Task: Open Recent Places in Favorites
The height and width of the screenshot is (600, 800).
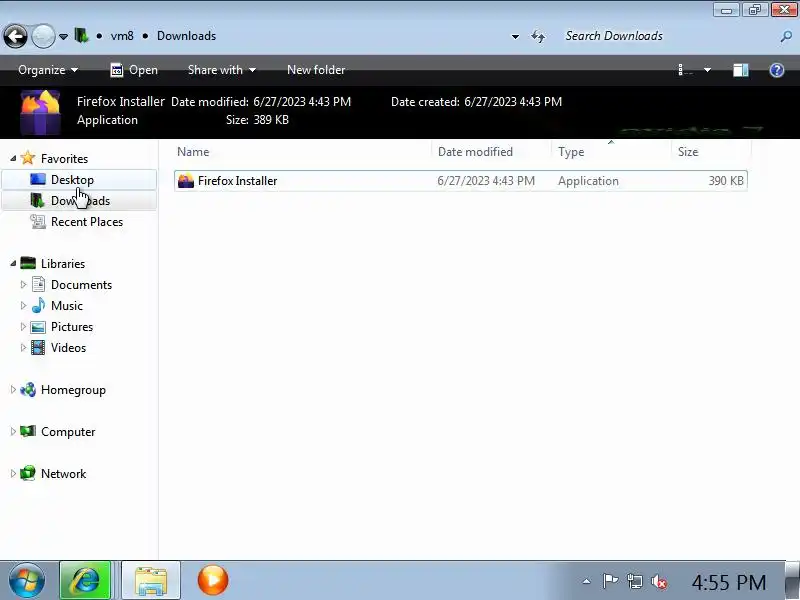Action: (x=87, y=221)
